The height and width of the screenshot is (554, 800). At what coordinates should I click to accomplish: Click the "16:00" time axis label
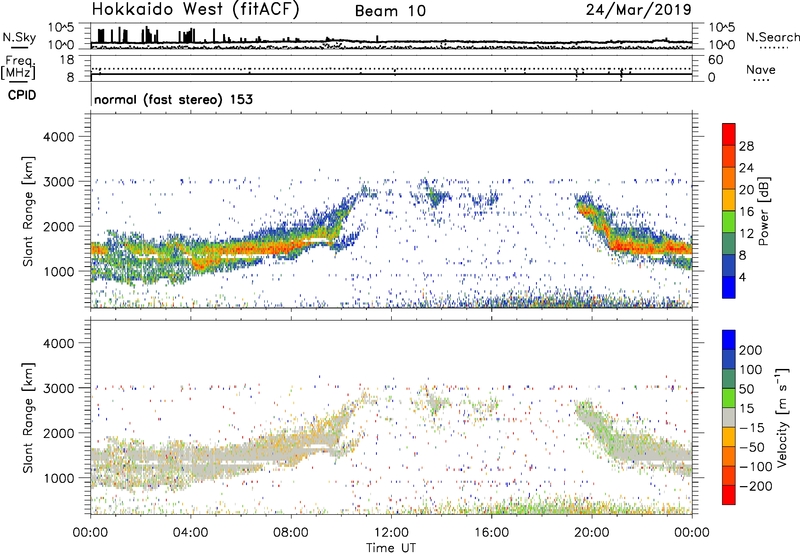click(x=491, y=533)
